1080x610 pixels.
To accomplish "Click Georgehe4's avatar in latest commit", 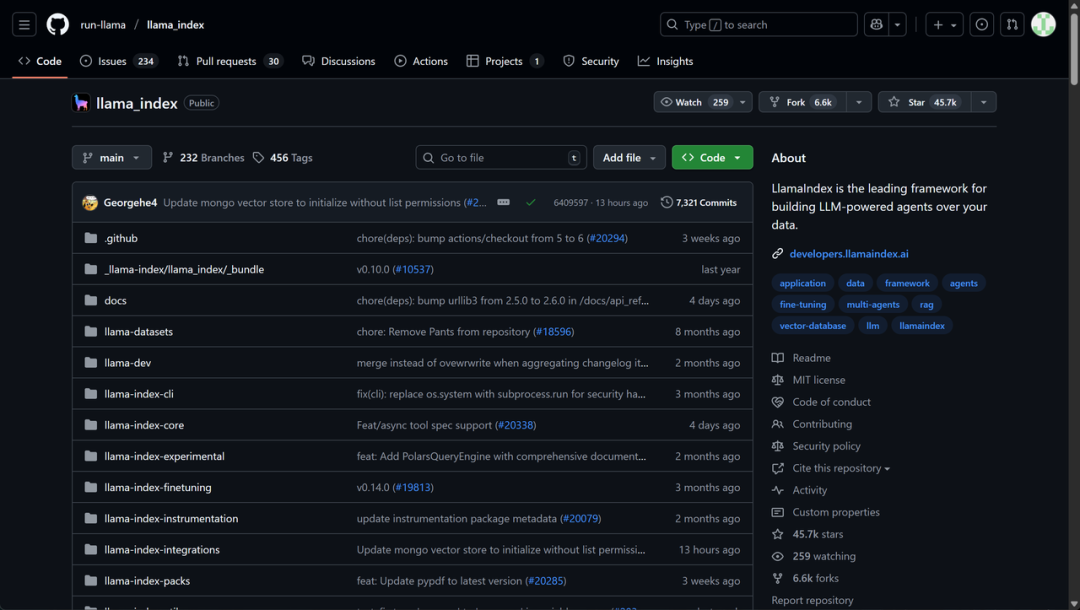I will click(90, 202).
